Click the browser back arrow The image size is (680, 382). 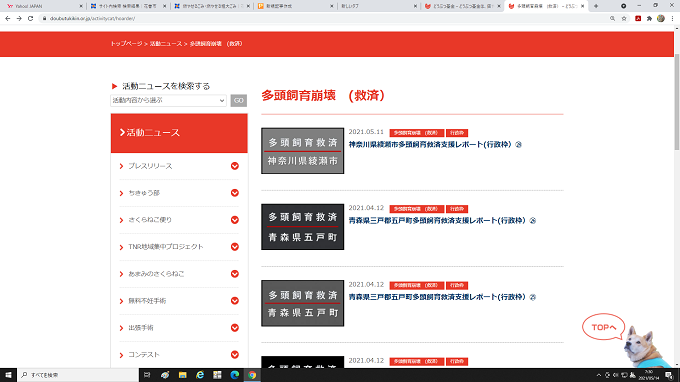pos(7,19)
